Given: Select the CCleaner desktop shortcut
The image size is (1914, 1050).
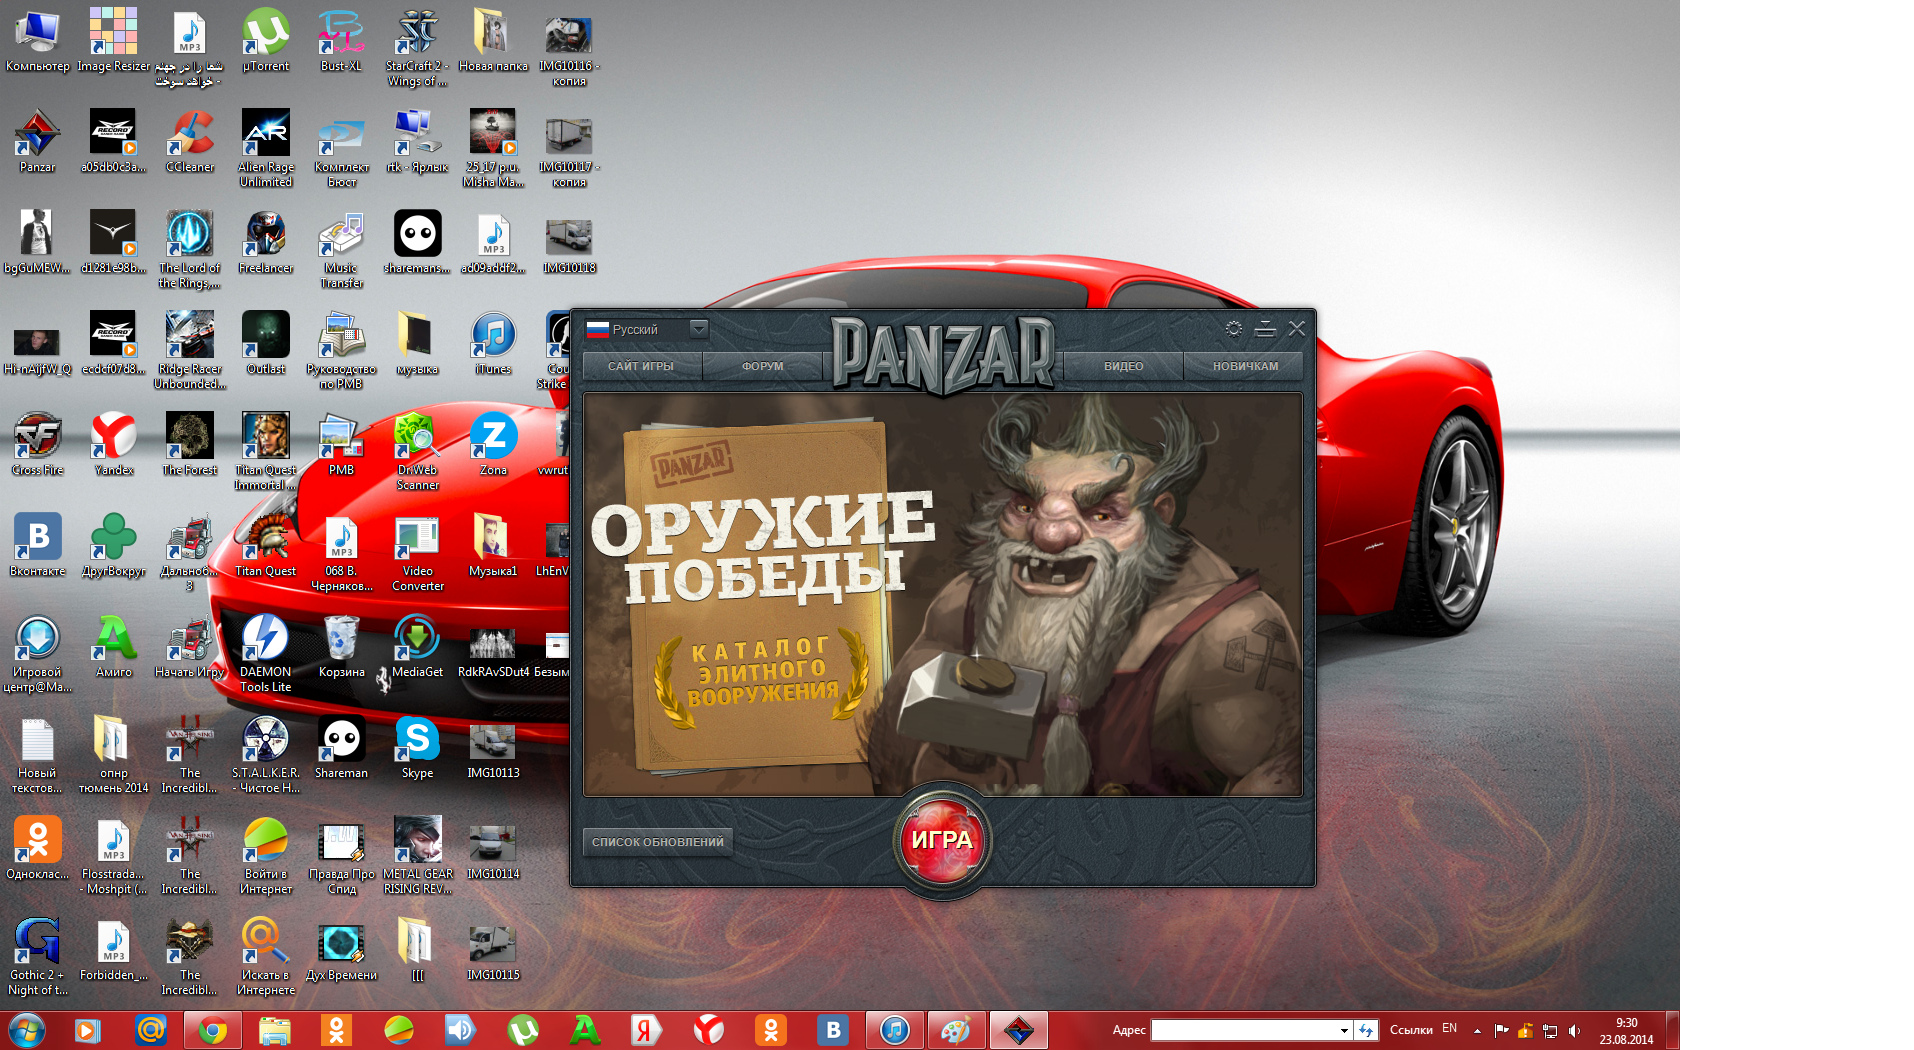Looking at the screenshot, I should 190,142.
